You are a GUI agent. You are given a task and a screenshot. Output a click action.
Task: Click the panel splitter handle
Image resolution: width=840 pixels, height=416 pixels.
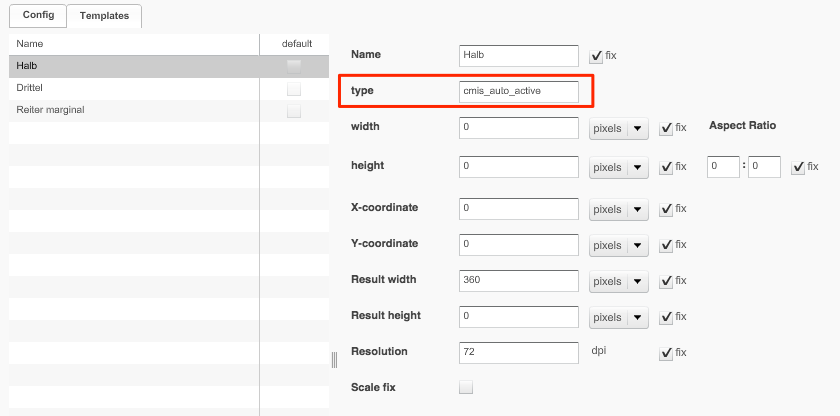click(334, 360)
